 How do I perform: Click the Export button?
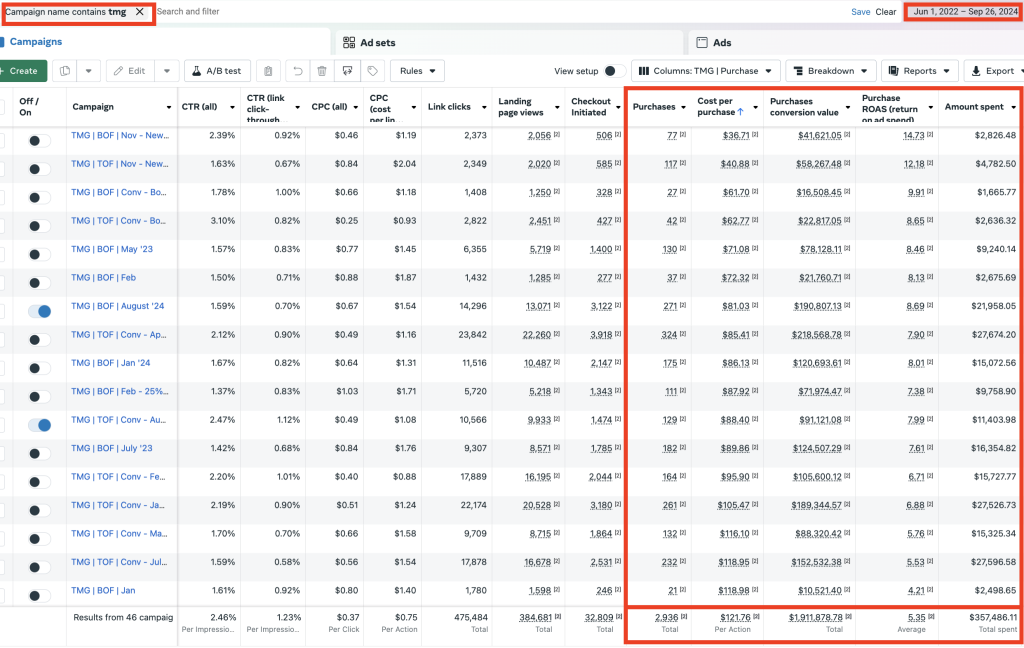993,71
